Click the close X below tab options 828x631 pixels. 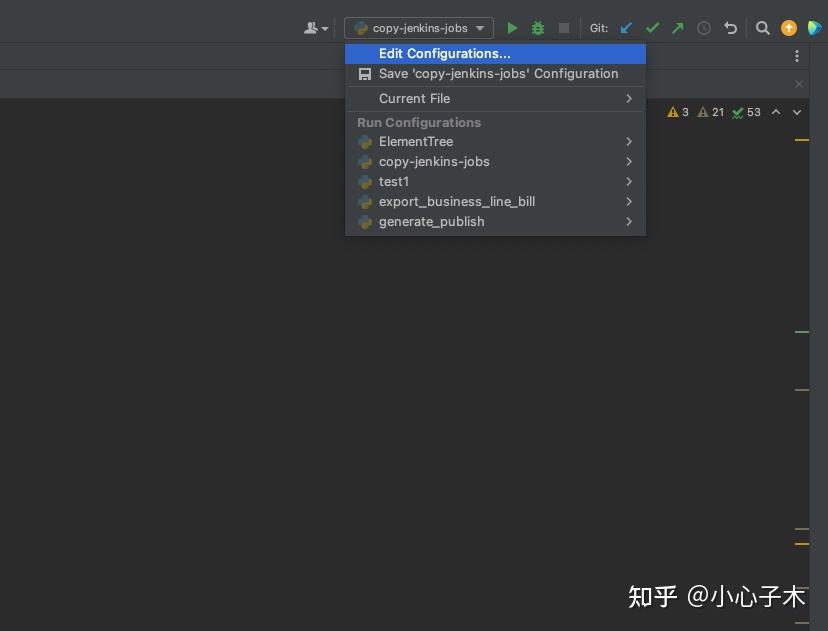pyautogui.click(x=799, y=84)
